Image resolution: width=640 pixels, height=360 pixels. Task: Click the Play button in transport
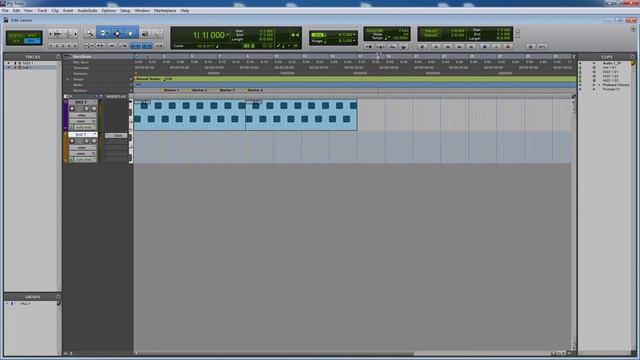click(496, 47)
